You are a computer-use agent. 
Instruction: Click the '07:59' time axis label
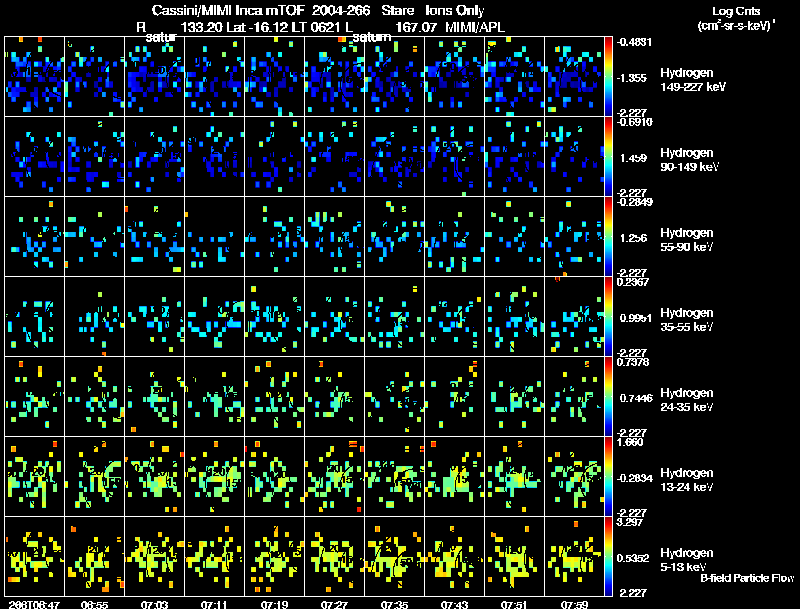click(574, 604)
